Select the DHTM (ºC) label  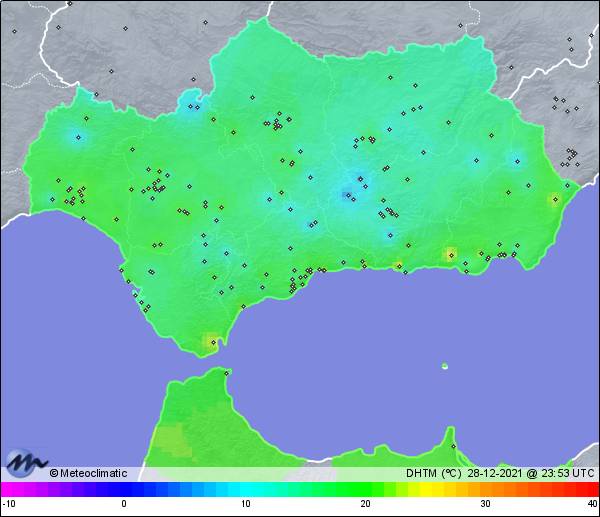(x=434, y=473)
